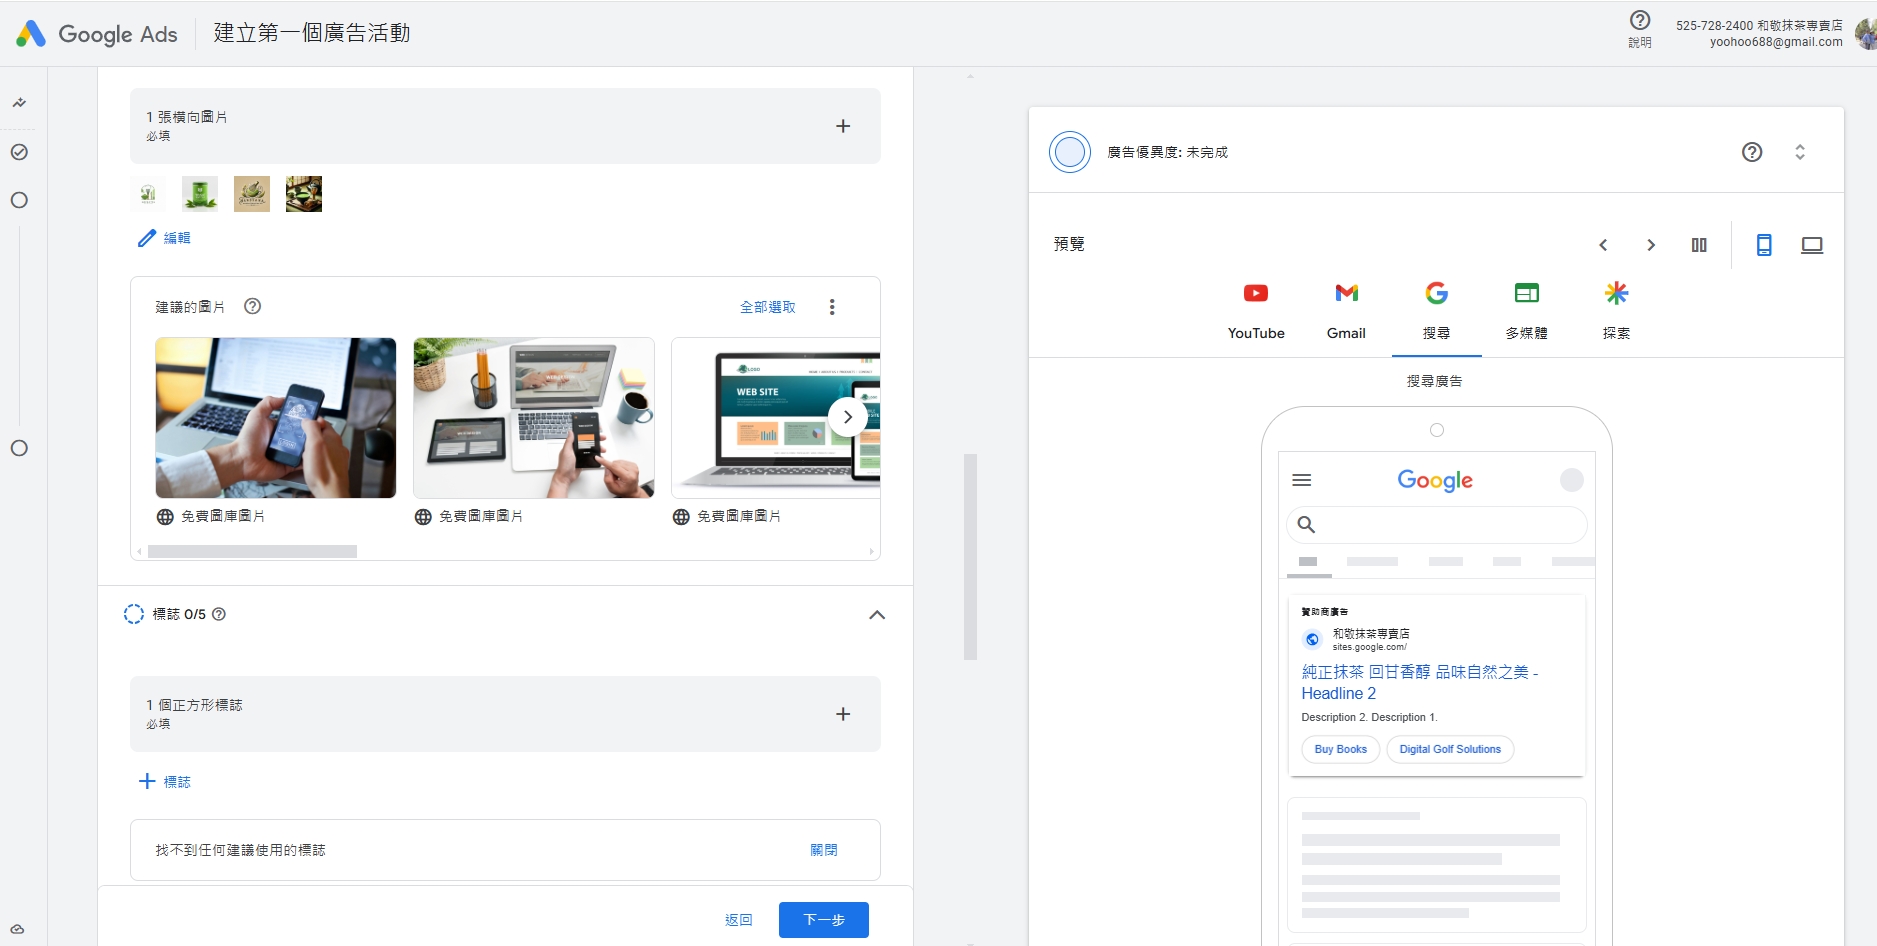Screen dimensions: 1877x946
Task: Select the YouTube preview tab
Action: (x=1256, y=312)
